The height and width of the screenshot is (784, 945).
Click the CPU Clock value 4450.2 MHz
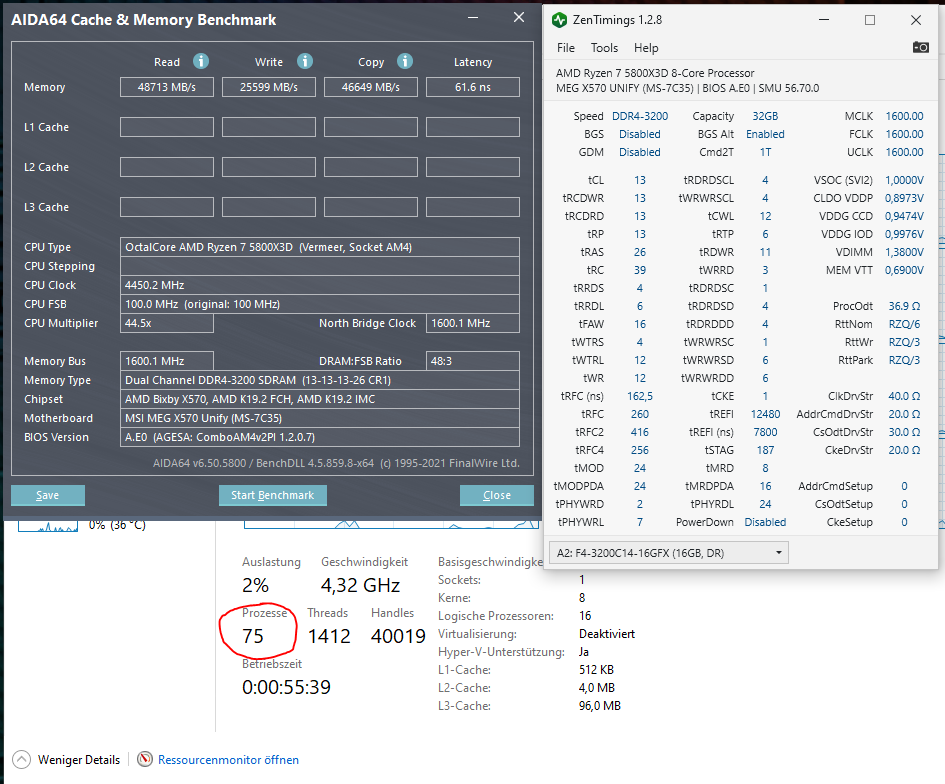(x=319, y=285)
